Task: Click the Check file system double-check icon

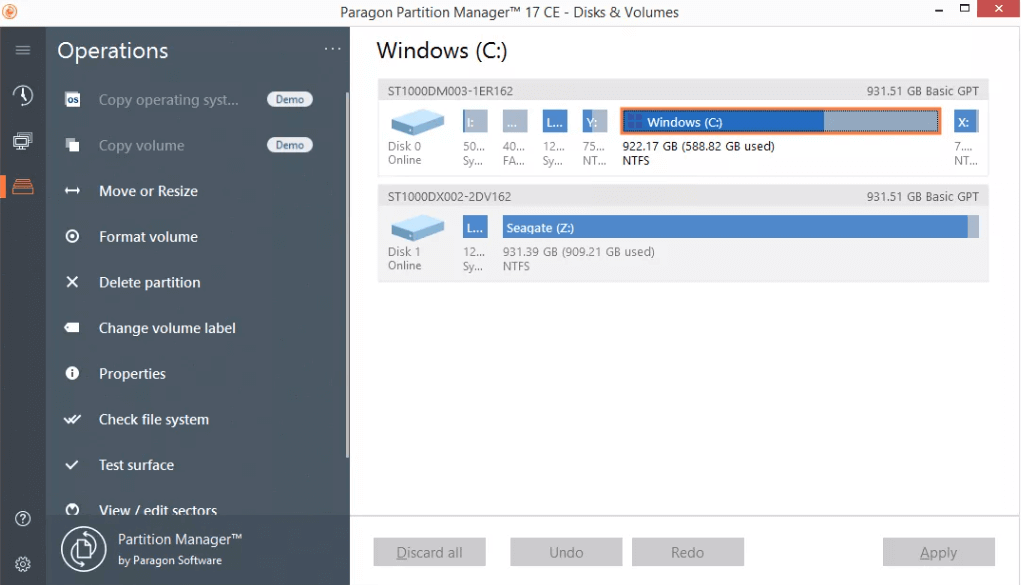Action: point(72,419)
